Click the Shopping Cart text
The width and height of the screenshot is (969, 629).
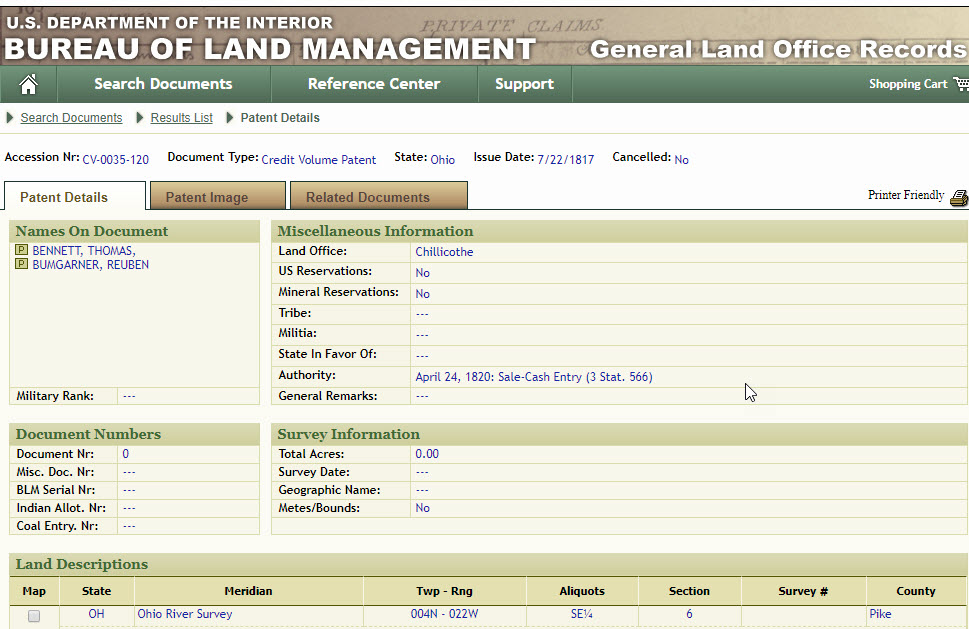click(x=908, y=84)
